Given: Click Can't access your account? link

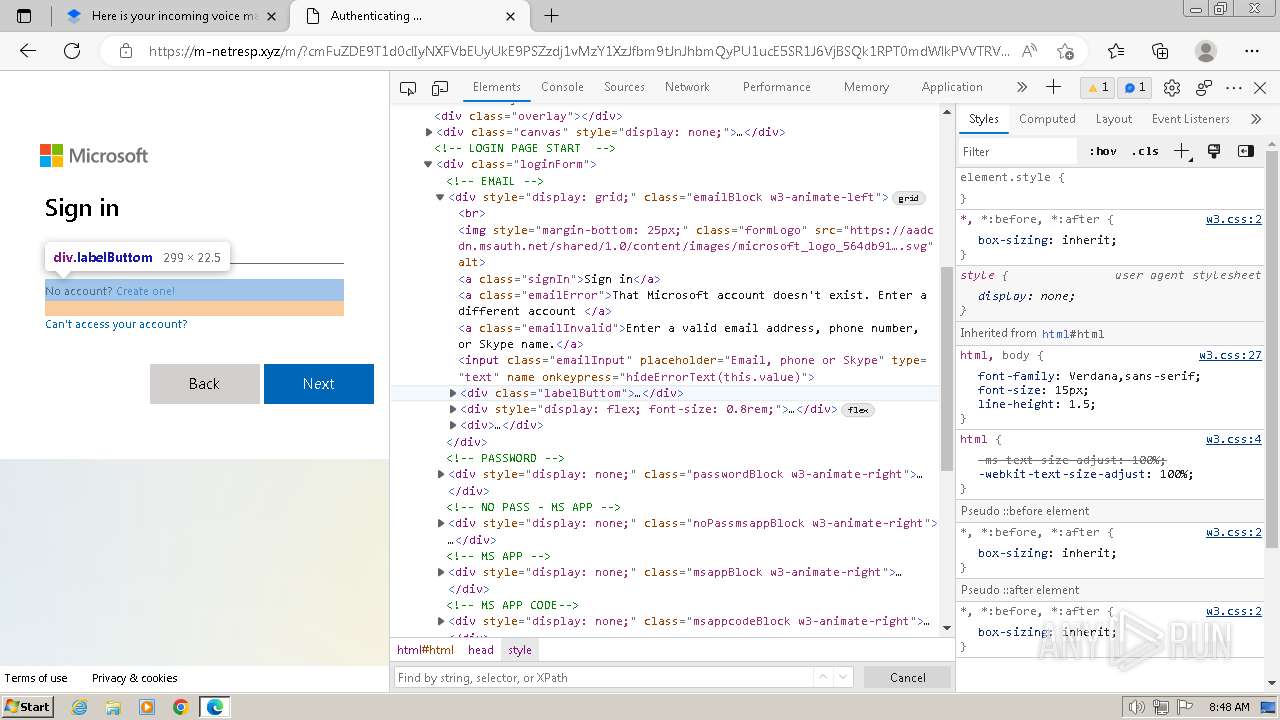Looking at the screenshot, I should [116, 324].
